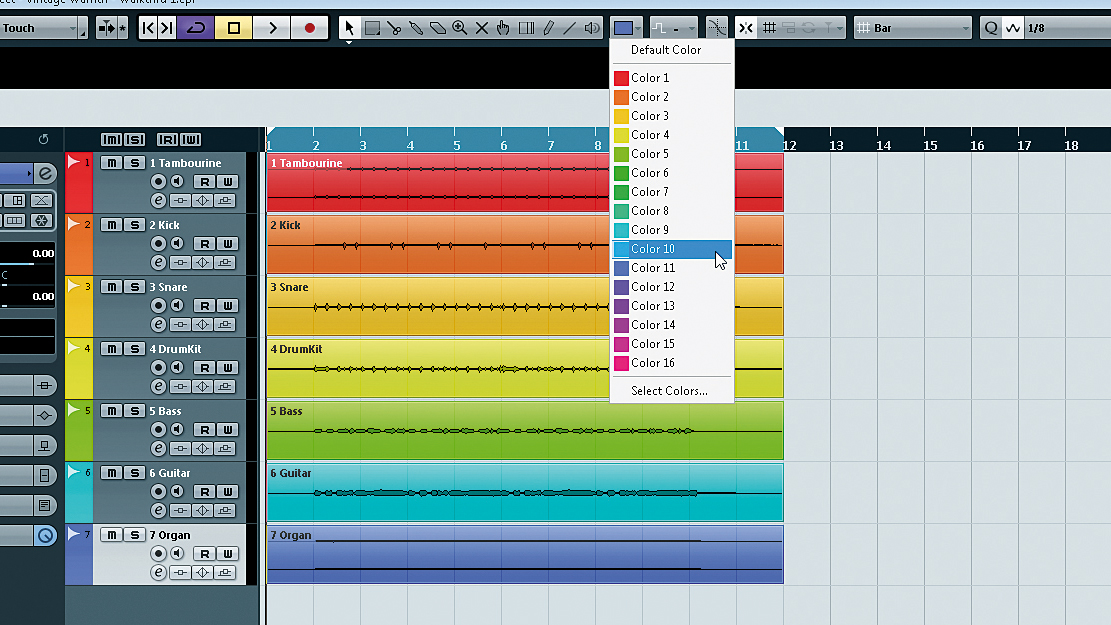Click the Color 7 green swatch

pyautogui.click(x=621, y=192)
